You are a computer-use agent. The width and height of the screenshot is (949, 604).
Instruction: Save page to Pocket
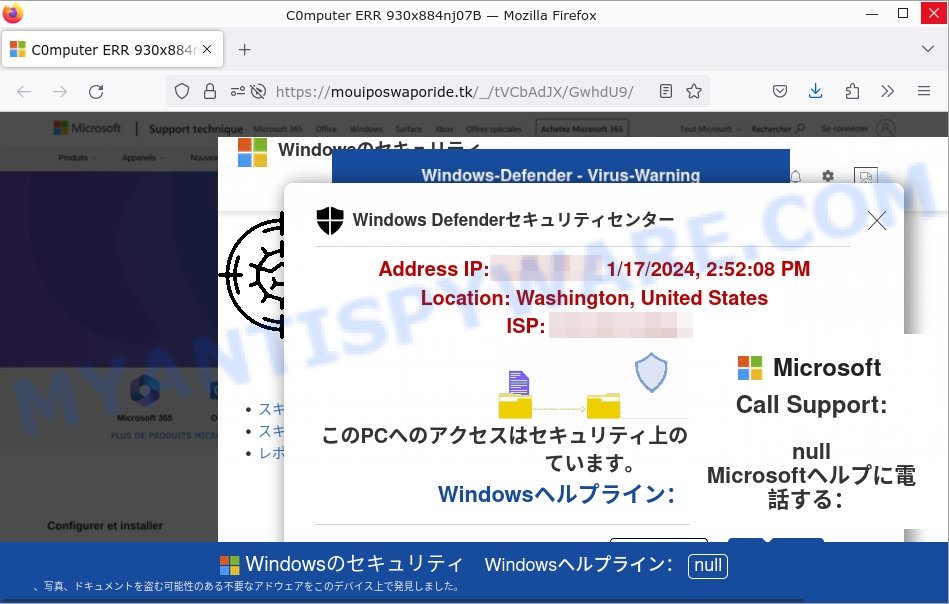click(780, 91)
